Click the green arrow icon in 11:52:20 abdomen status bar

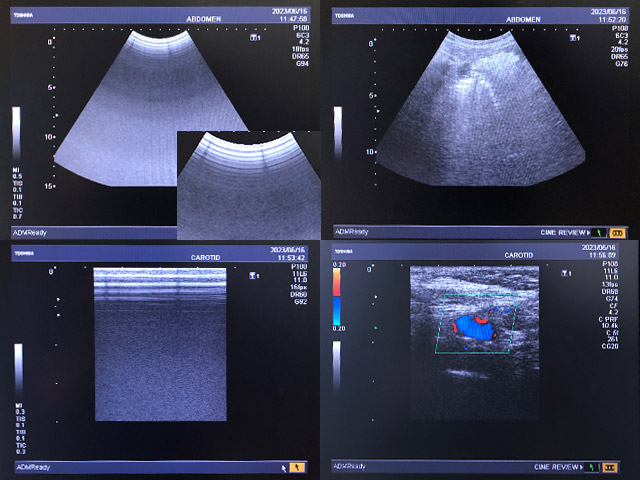599,233
